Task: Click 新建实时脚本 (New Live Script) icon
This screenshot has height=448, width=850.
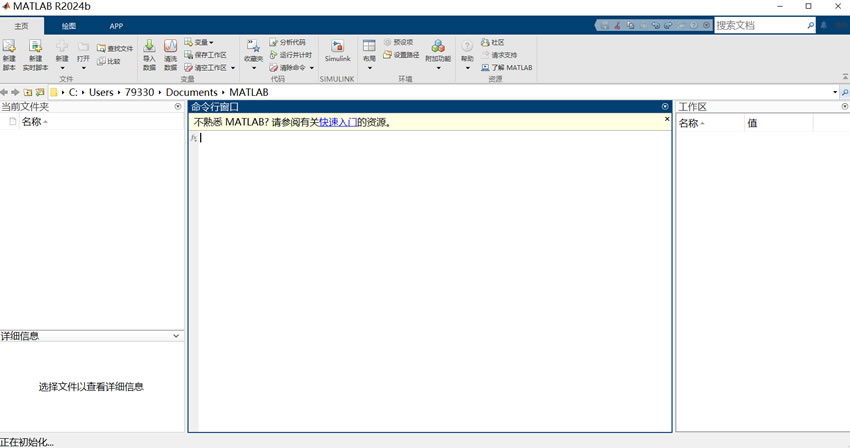Action: (35, 47)
